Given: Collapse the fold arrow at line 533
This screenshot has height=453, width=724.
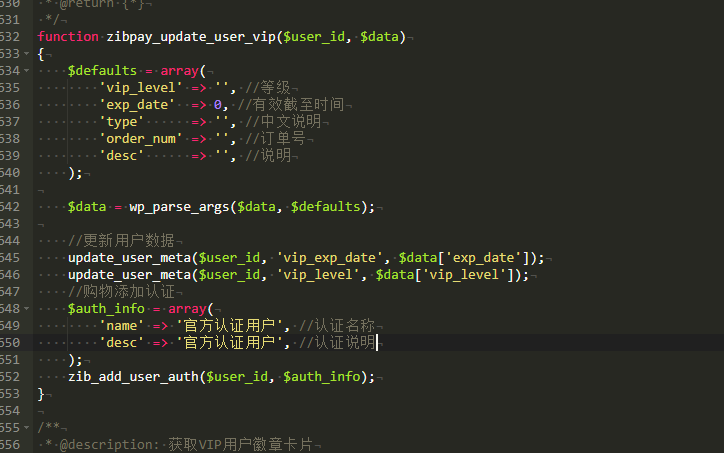Looking at the screenshot, I should click(x=26, y=54).
